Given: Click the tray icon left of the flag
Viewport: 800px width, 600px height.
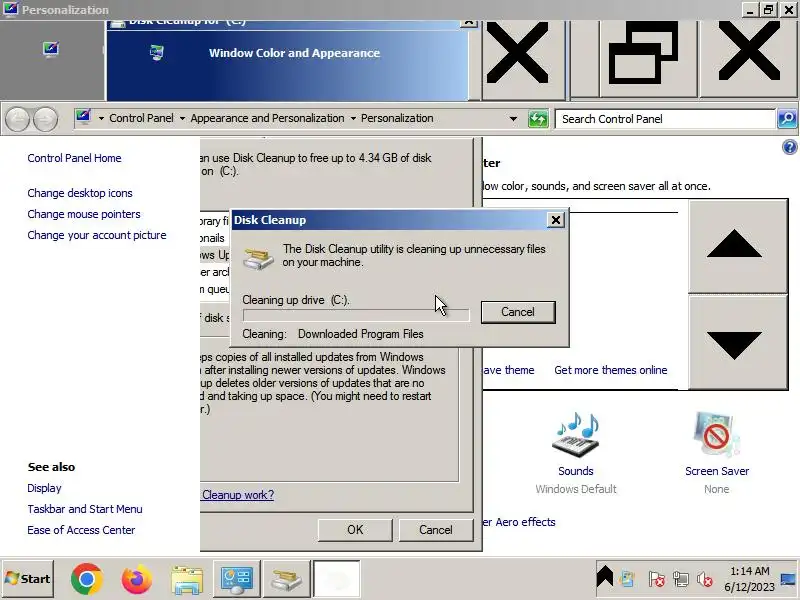Looking at the screenshot, I should (627, 580).
